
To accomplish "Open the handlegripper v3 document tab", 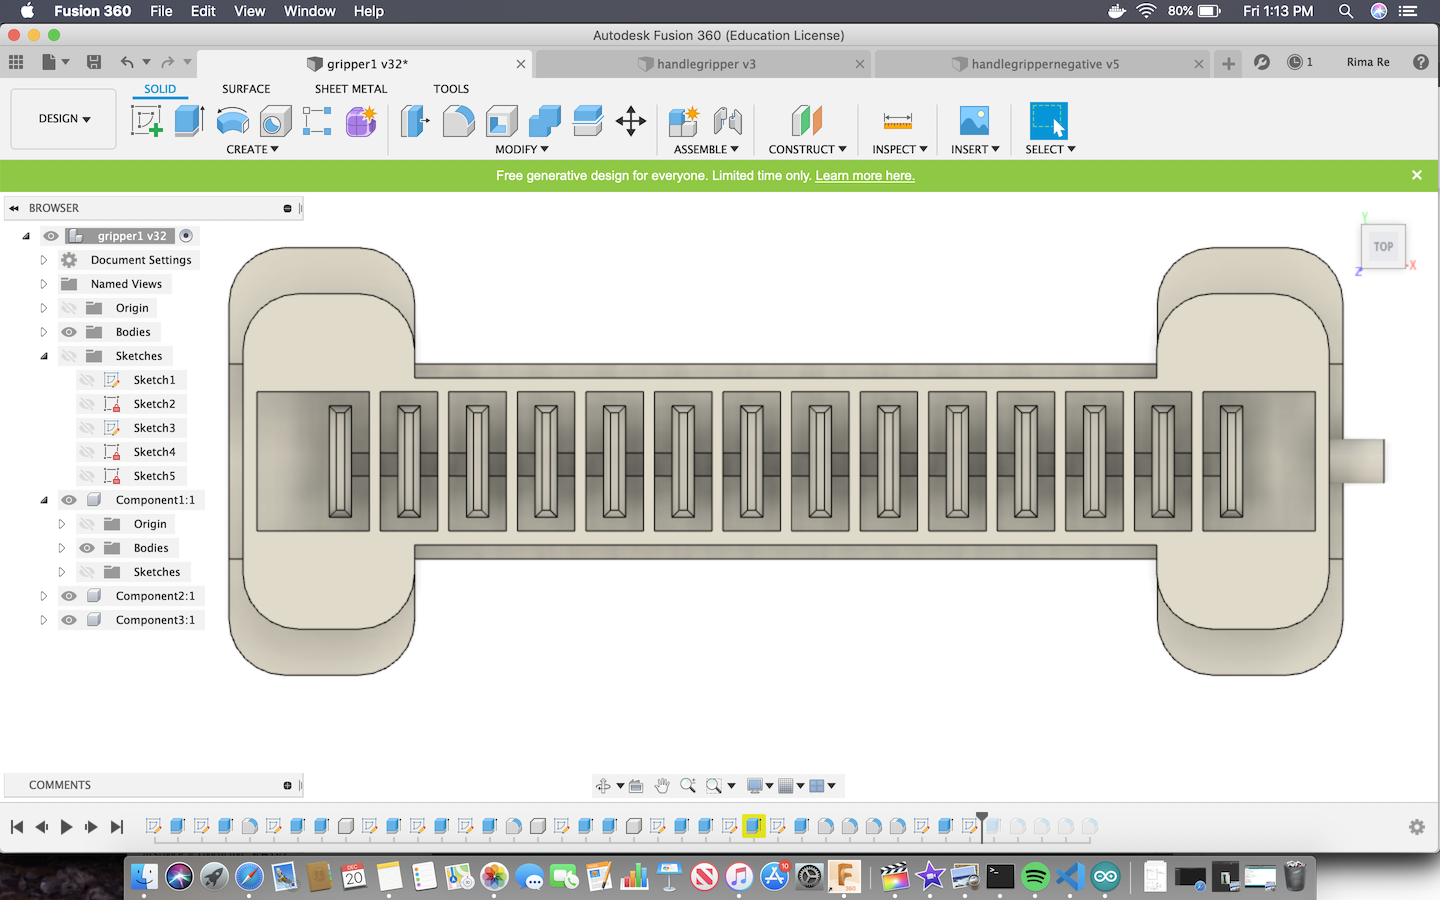I will pos(705,64).
